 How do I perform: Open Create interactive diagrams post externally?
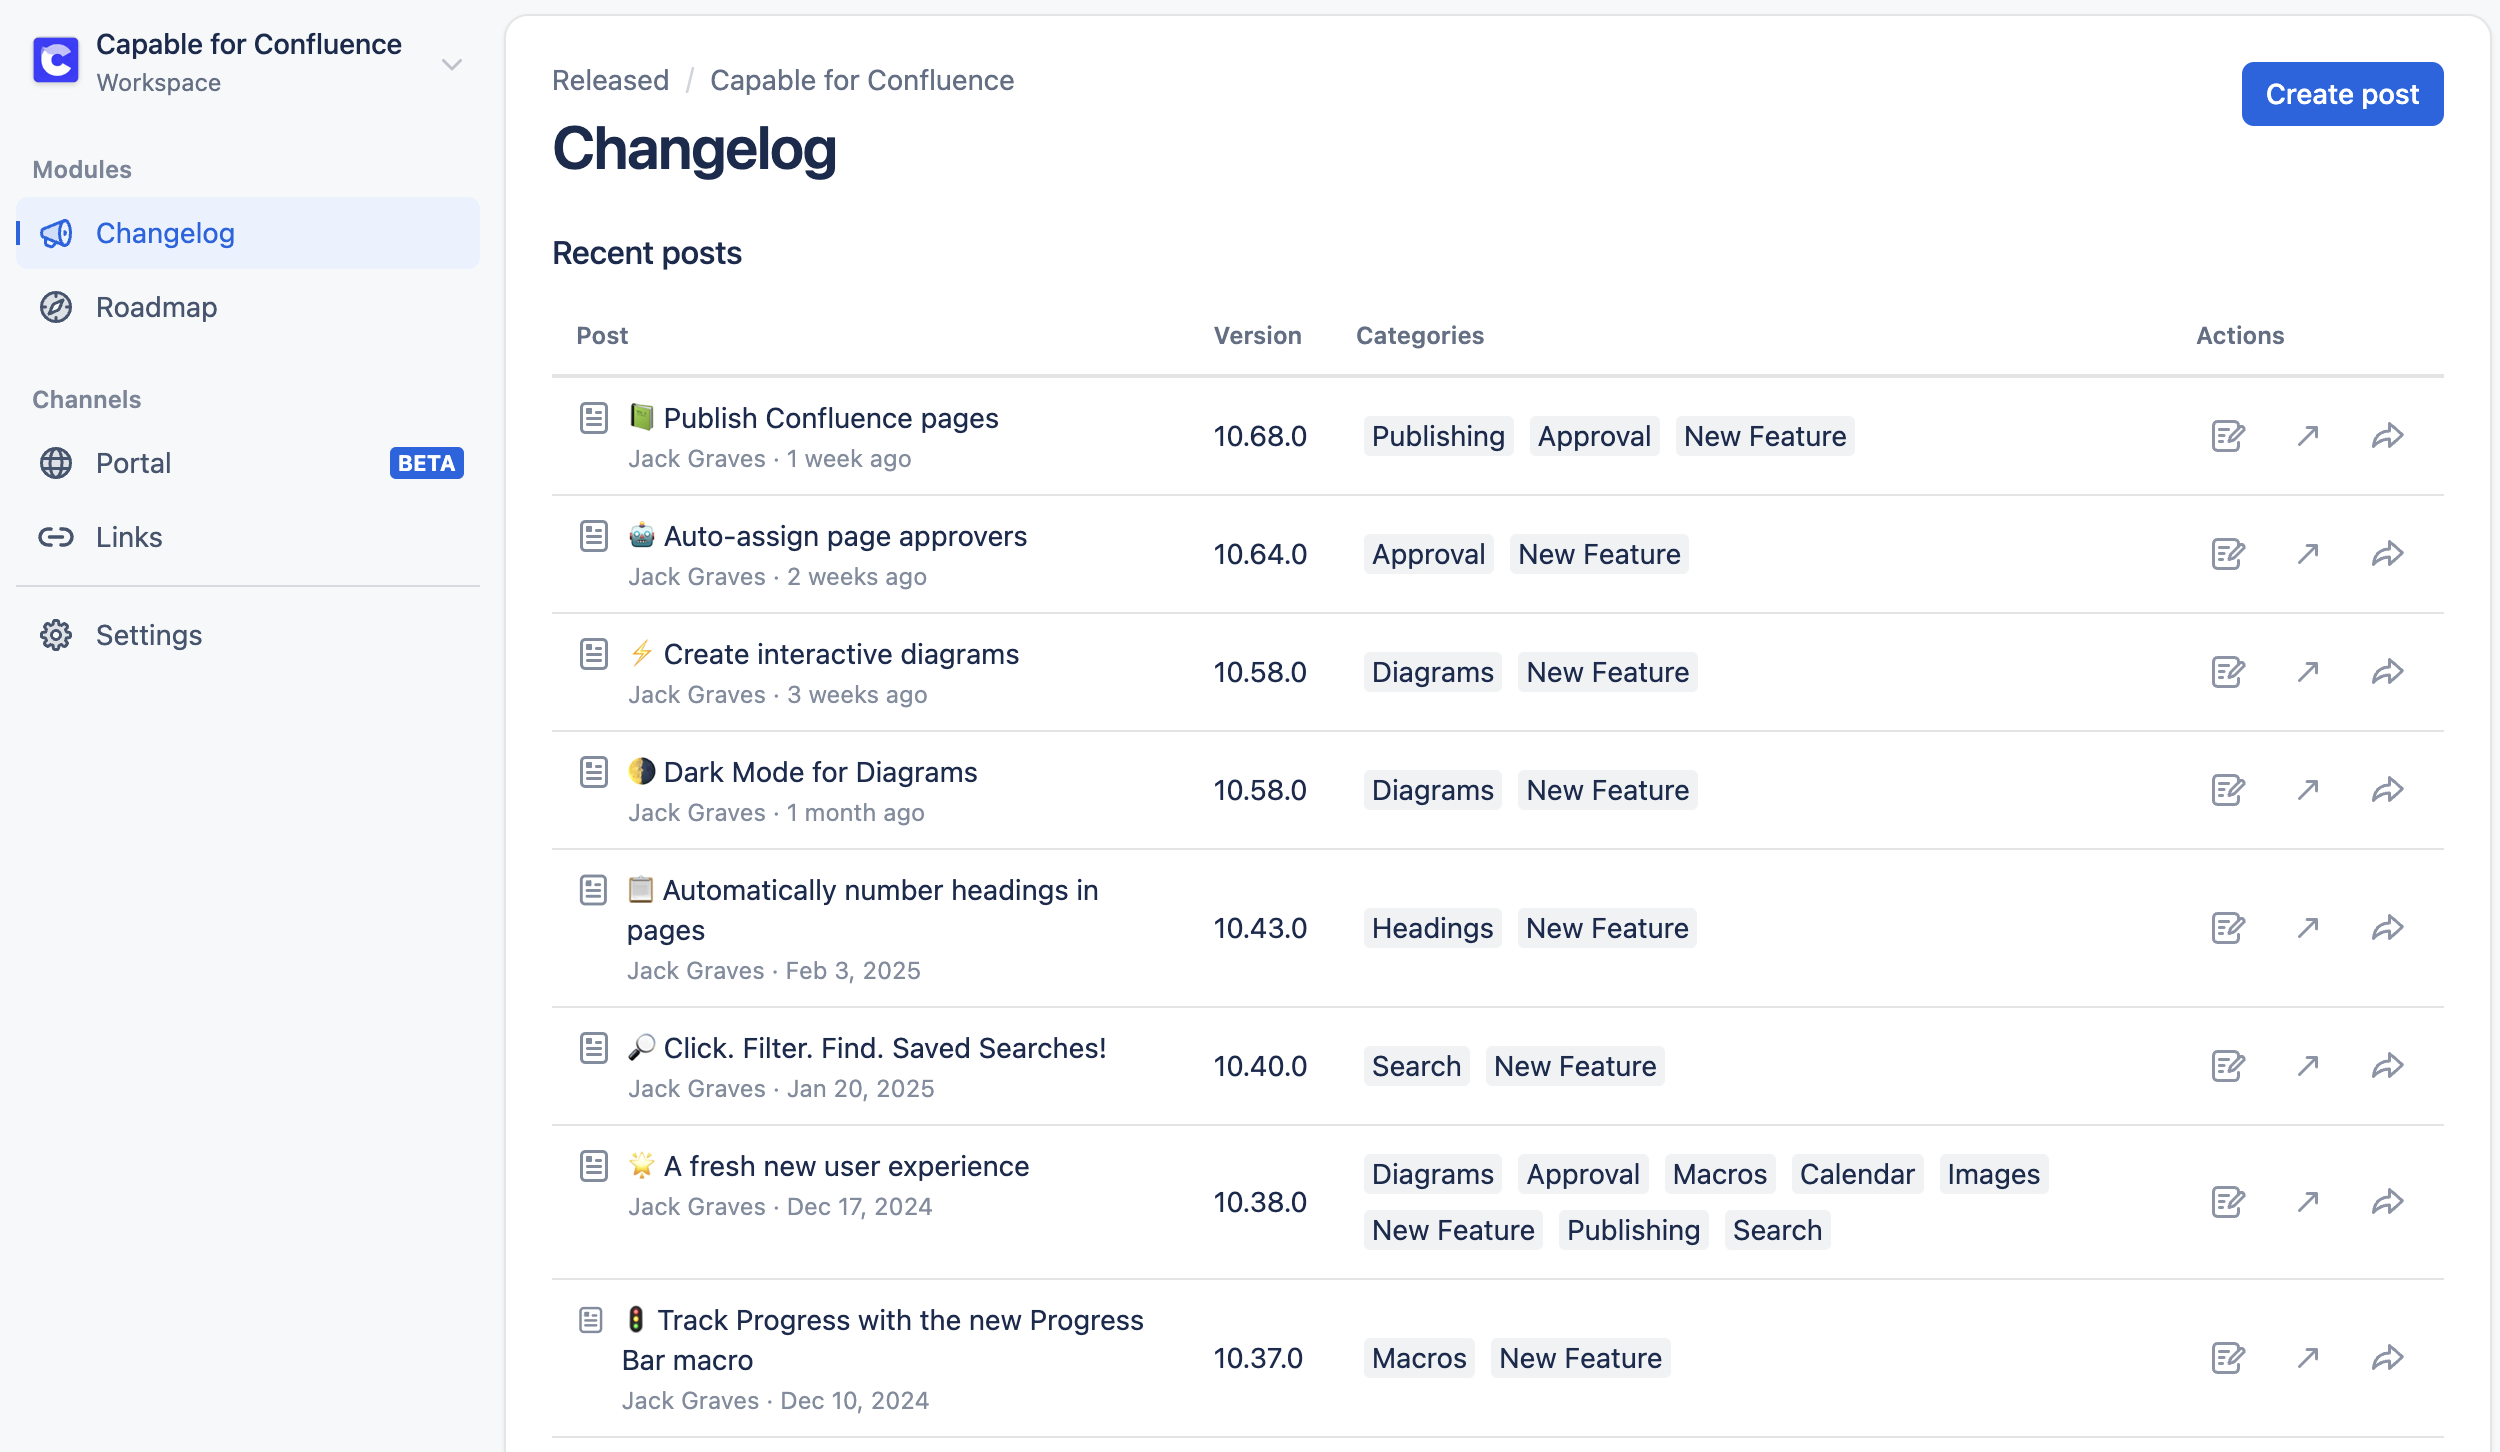pyautogui.click(x=2308, y=672)
